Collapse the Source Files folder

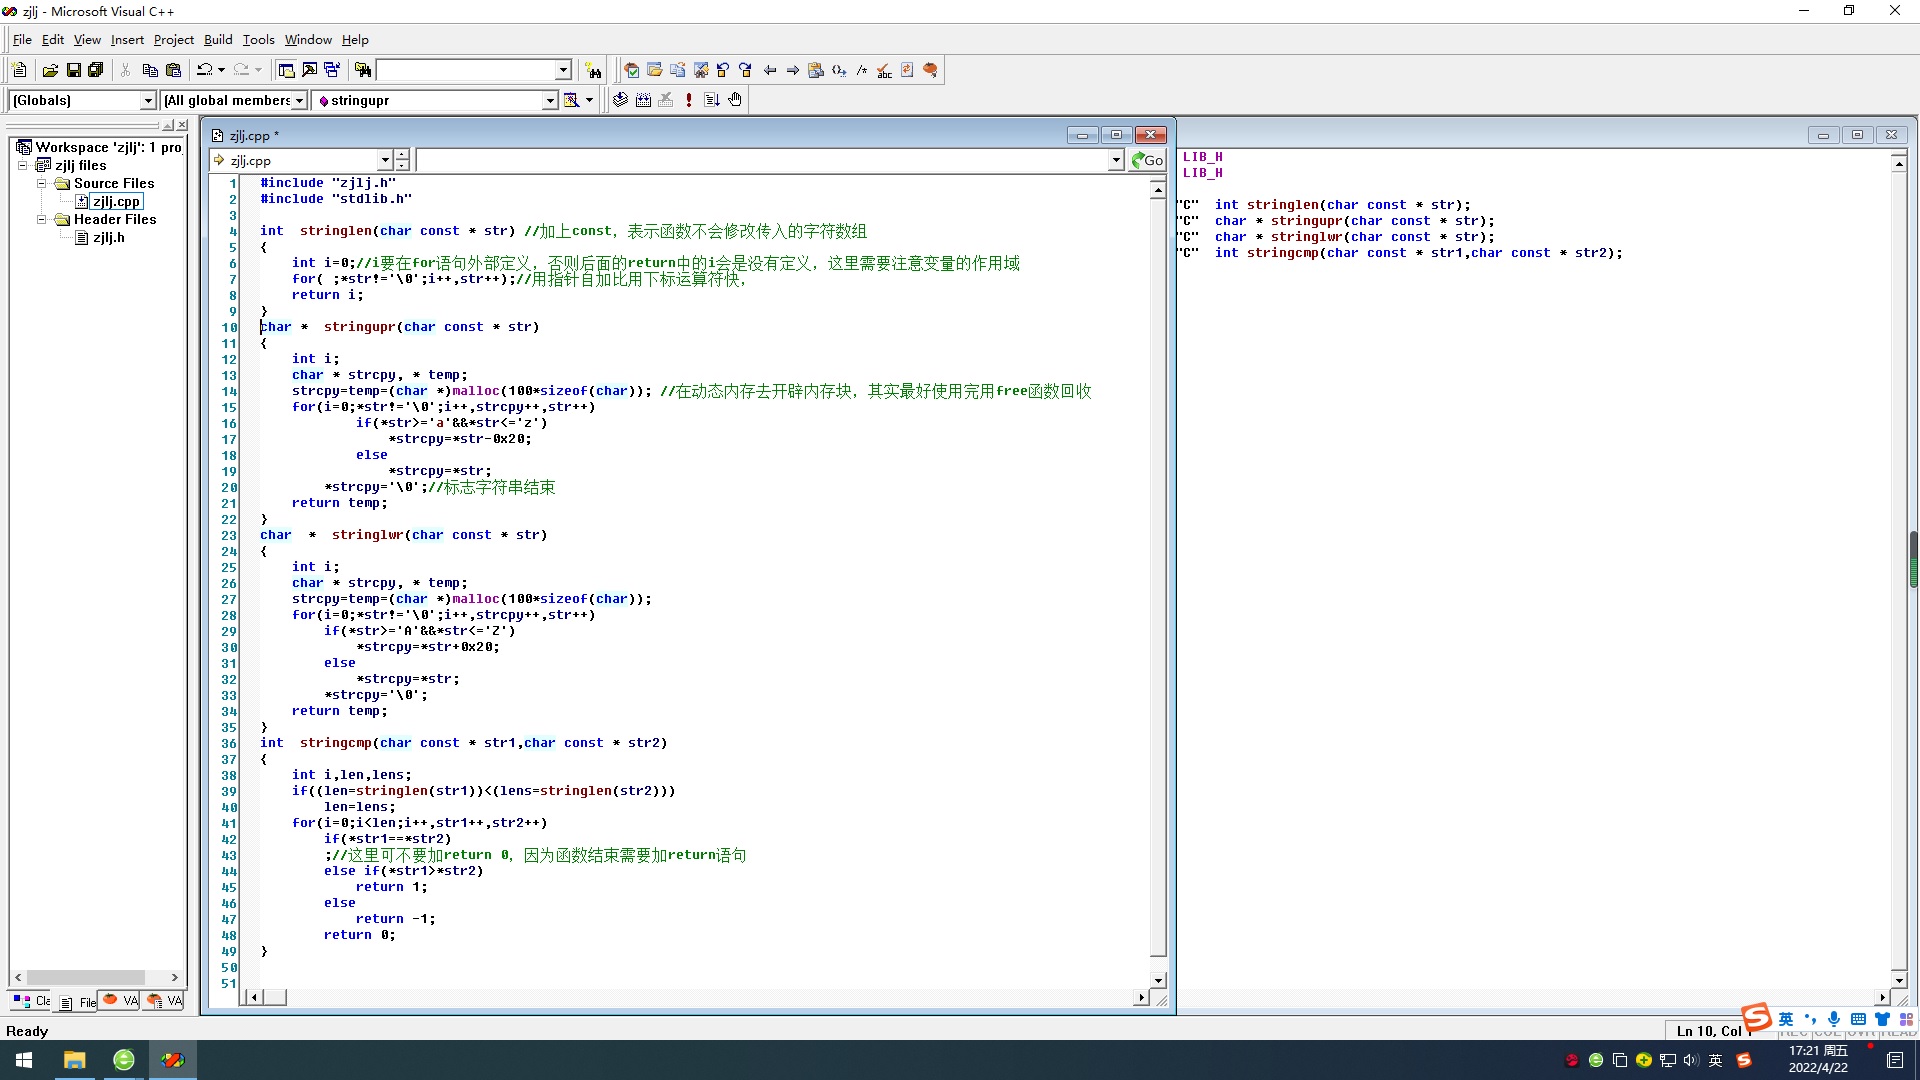click(x=41, y=184)
